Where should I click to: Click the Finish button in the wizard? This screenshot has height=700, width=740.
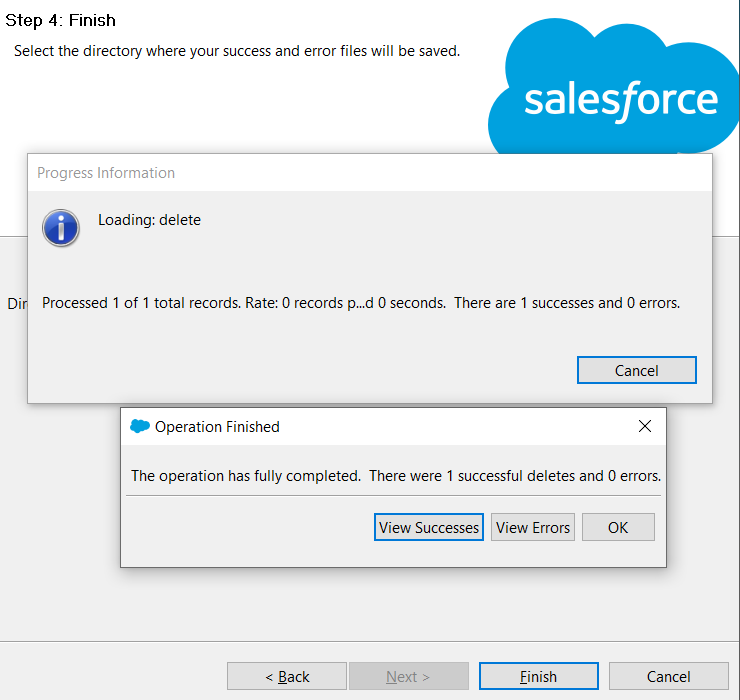[538, 676]
